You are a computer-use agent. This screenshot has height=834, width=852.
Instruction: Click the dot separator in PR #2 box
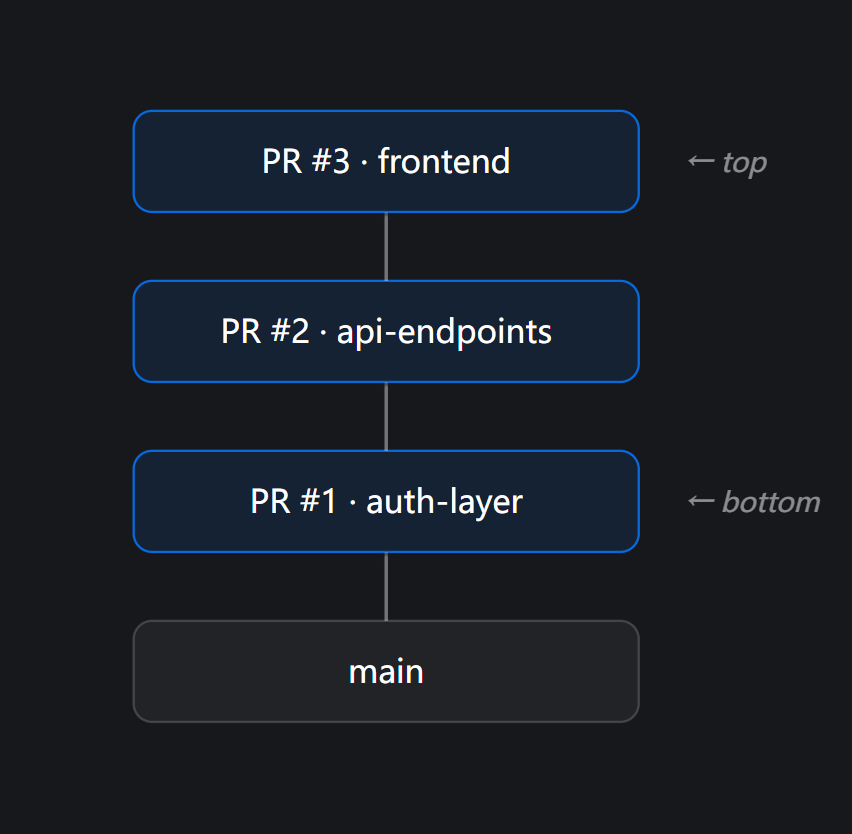[x=323, y=332]
